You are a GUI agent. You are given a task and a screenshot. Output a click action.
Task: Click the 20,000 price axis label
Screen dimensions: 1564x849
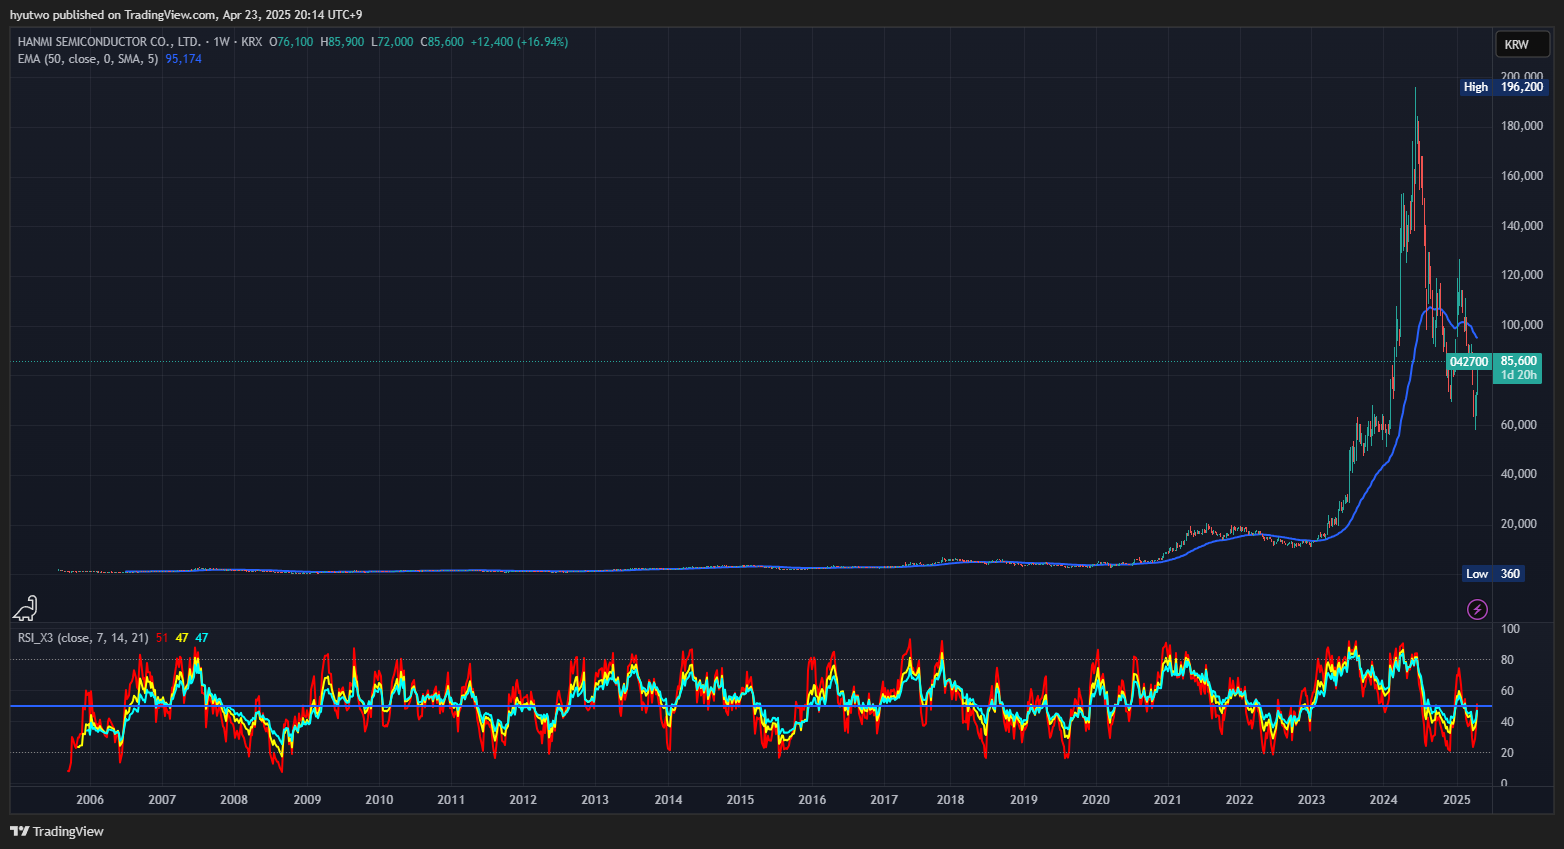[x=1519, y=524]
